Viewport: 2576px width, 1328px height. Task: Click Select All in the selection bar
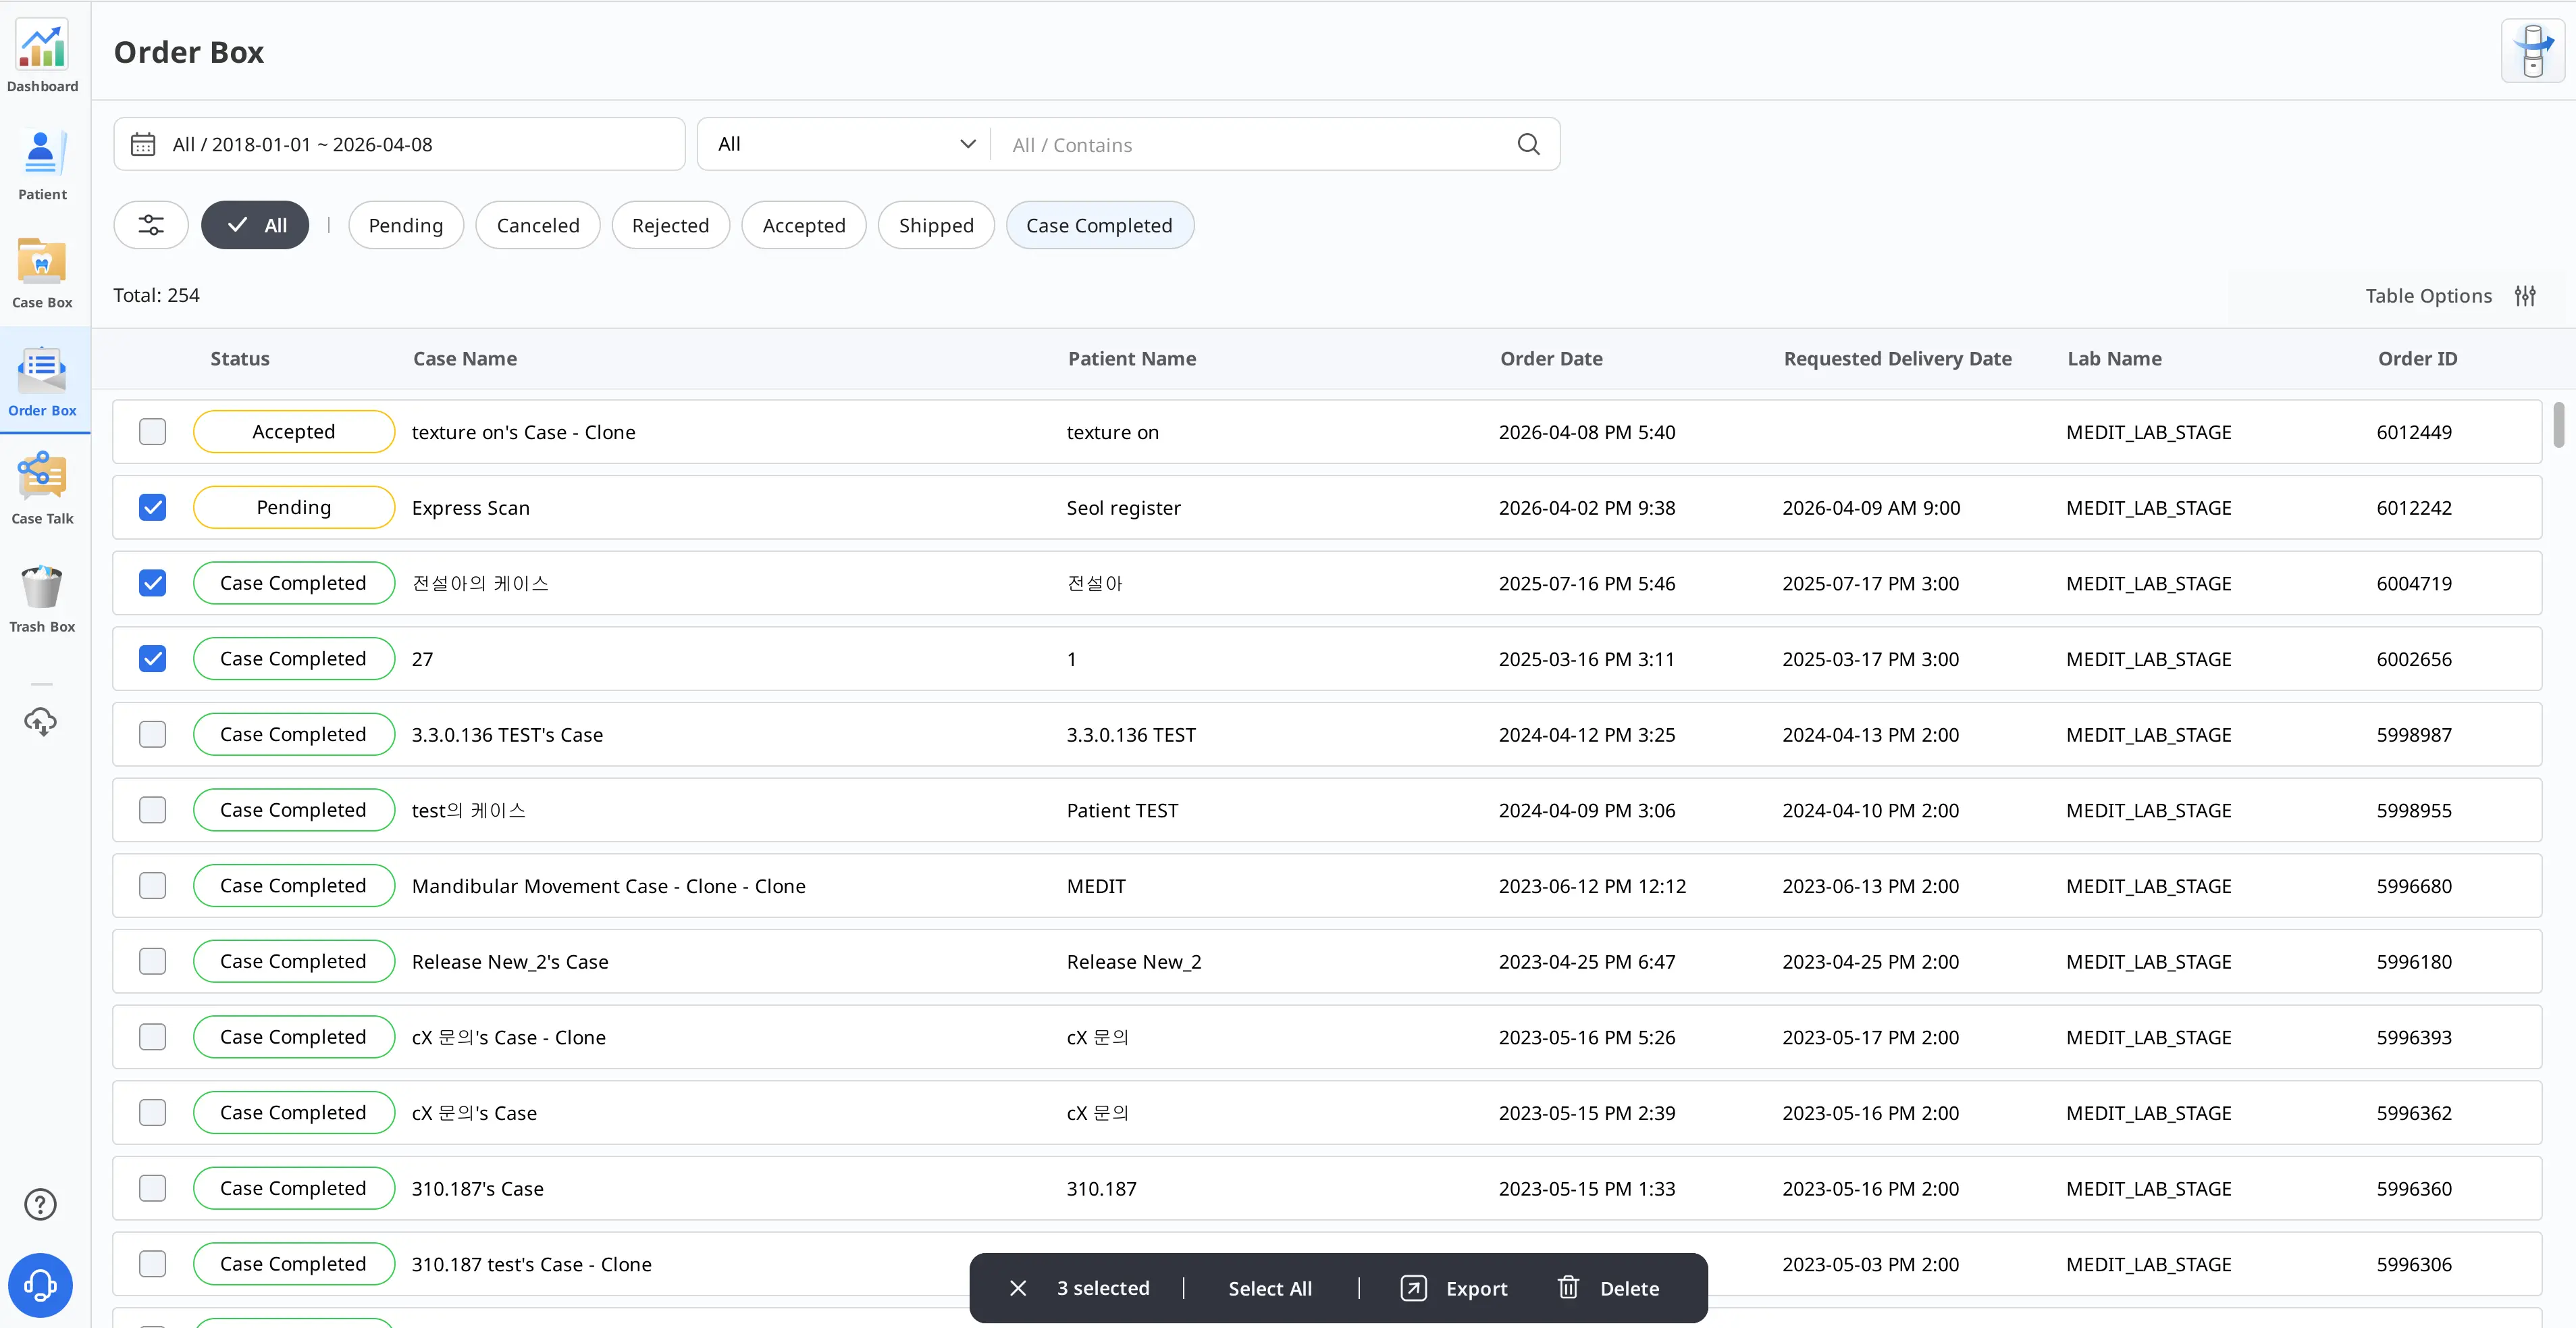(x=1270, y=1288)
